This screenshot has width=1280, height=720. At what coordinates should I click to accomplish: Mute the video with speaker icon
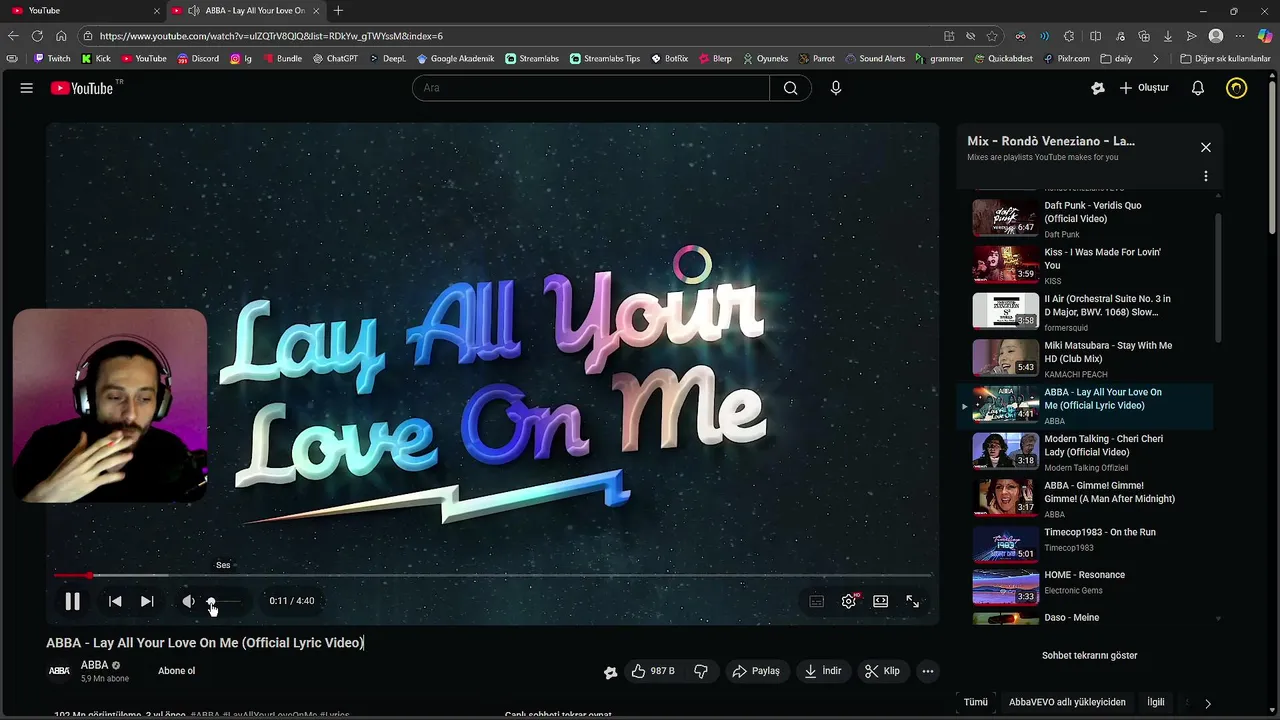pyautogui.click(x=188, y=601)
